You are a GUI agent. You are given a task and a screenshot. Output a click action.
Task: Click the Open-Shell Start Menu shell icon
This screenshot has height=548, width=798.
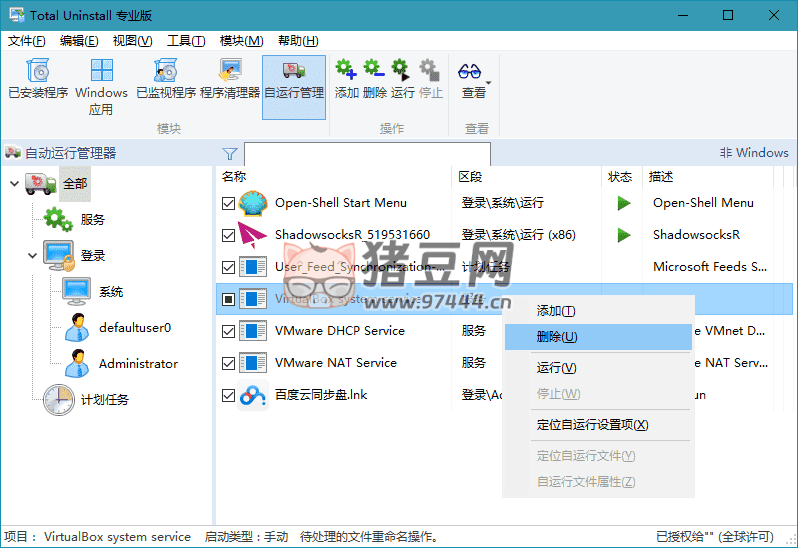point(253,203)
